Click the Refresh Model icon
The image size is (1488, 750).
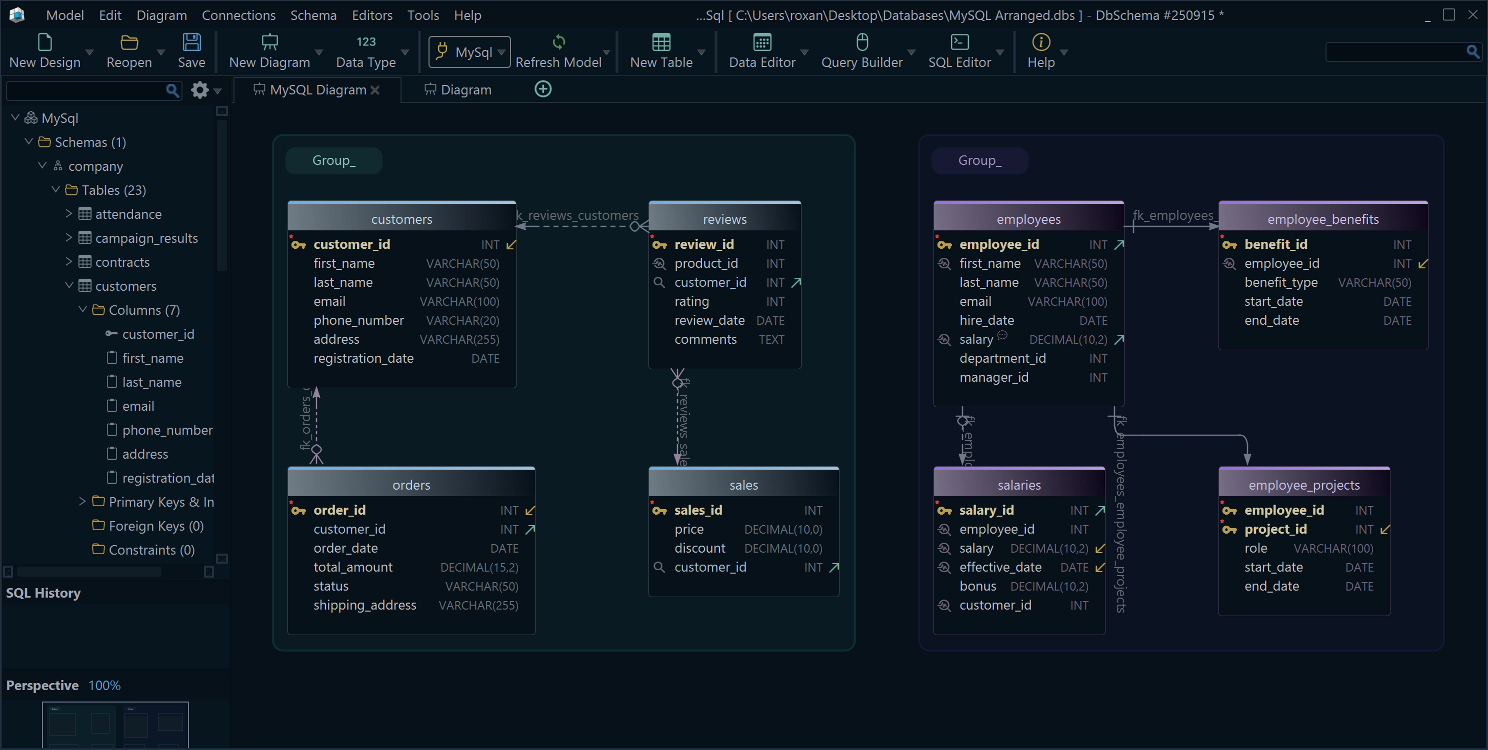(558, 43)
